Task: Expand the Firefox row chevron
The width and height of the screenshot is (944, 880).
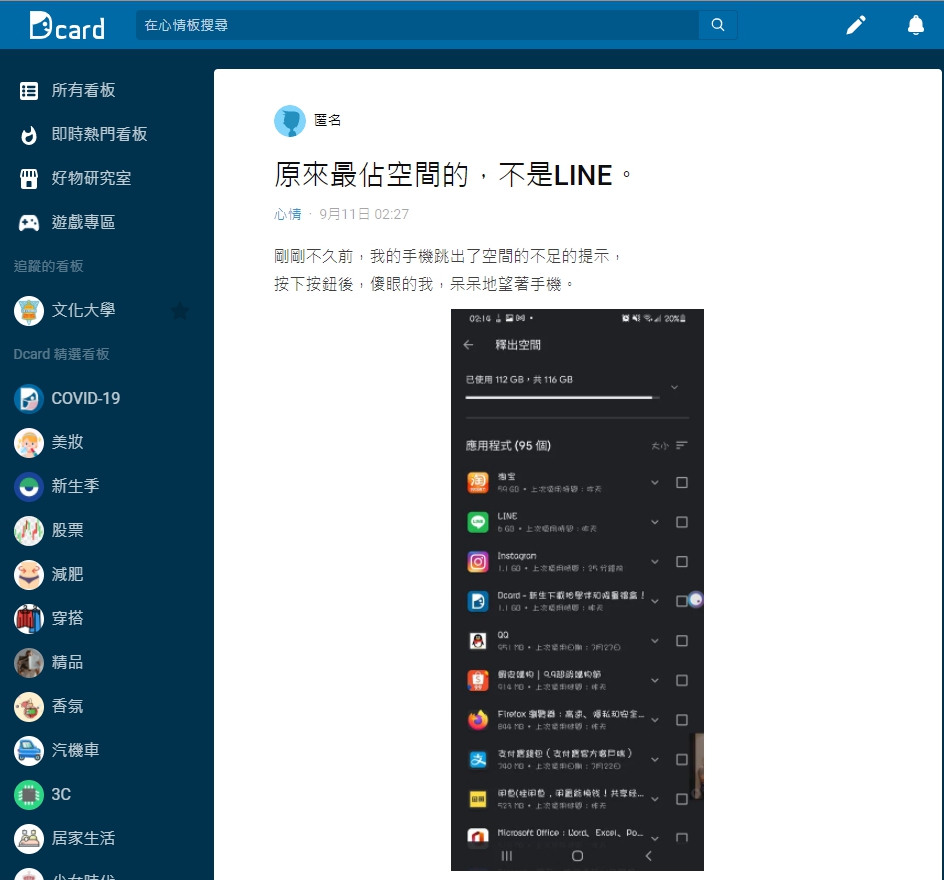Action: coord(654,720)
